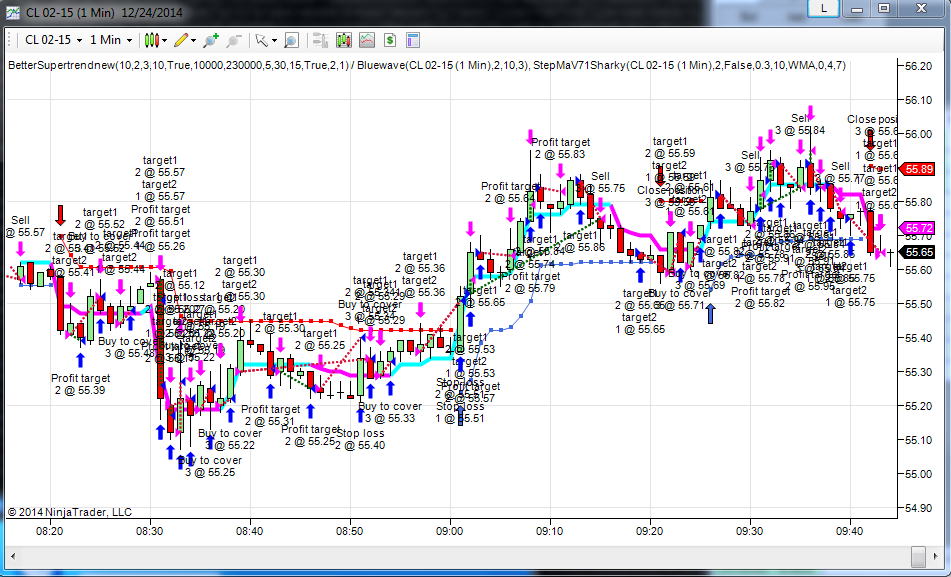Expand the cursor type dropdown arrow
951x577 pixels.
pyautogui.click(x=274, y=41)
